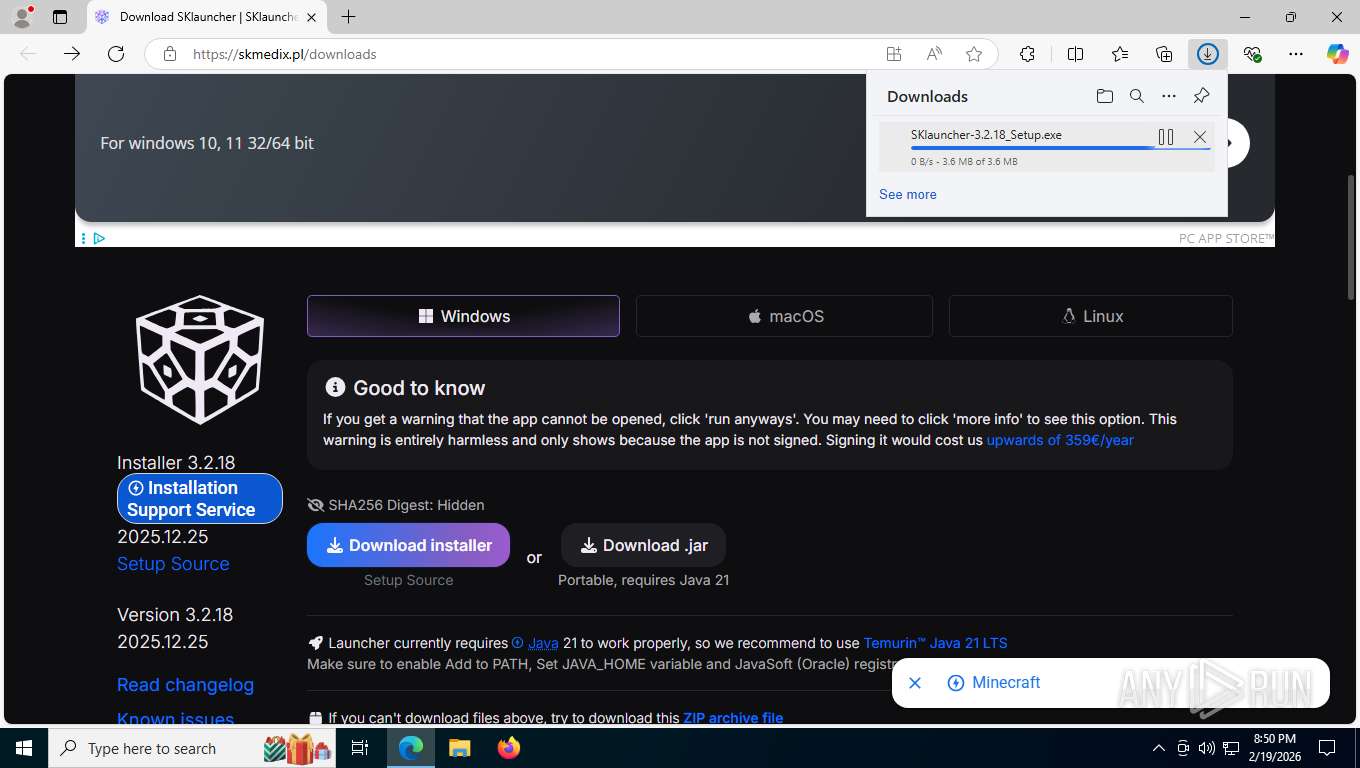Click the SKlauncher cube logo

pyautogui.click(x=200, y=359)
